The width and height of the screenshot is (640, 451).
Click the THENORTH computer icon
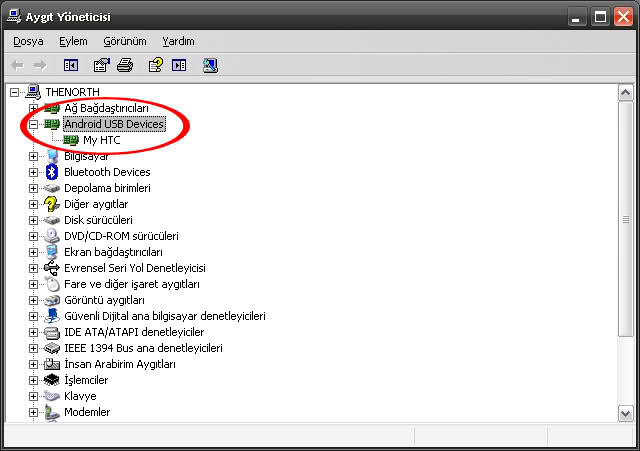click(x=33, y=92)
